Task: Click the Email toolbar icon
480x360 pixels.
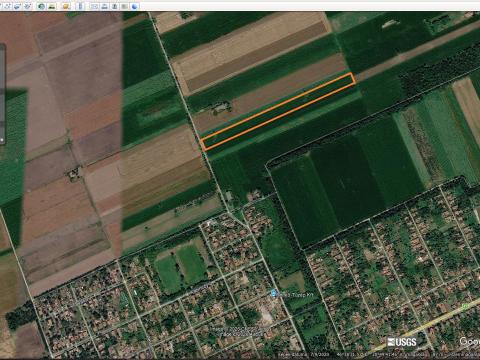Action: point(94,6)
